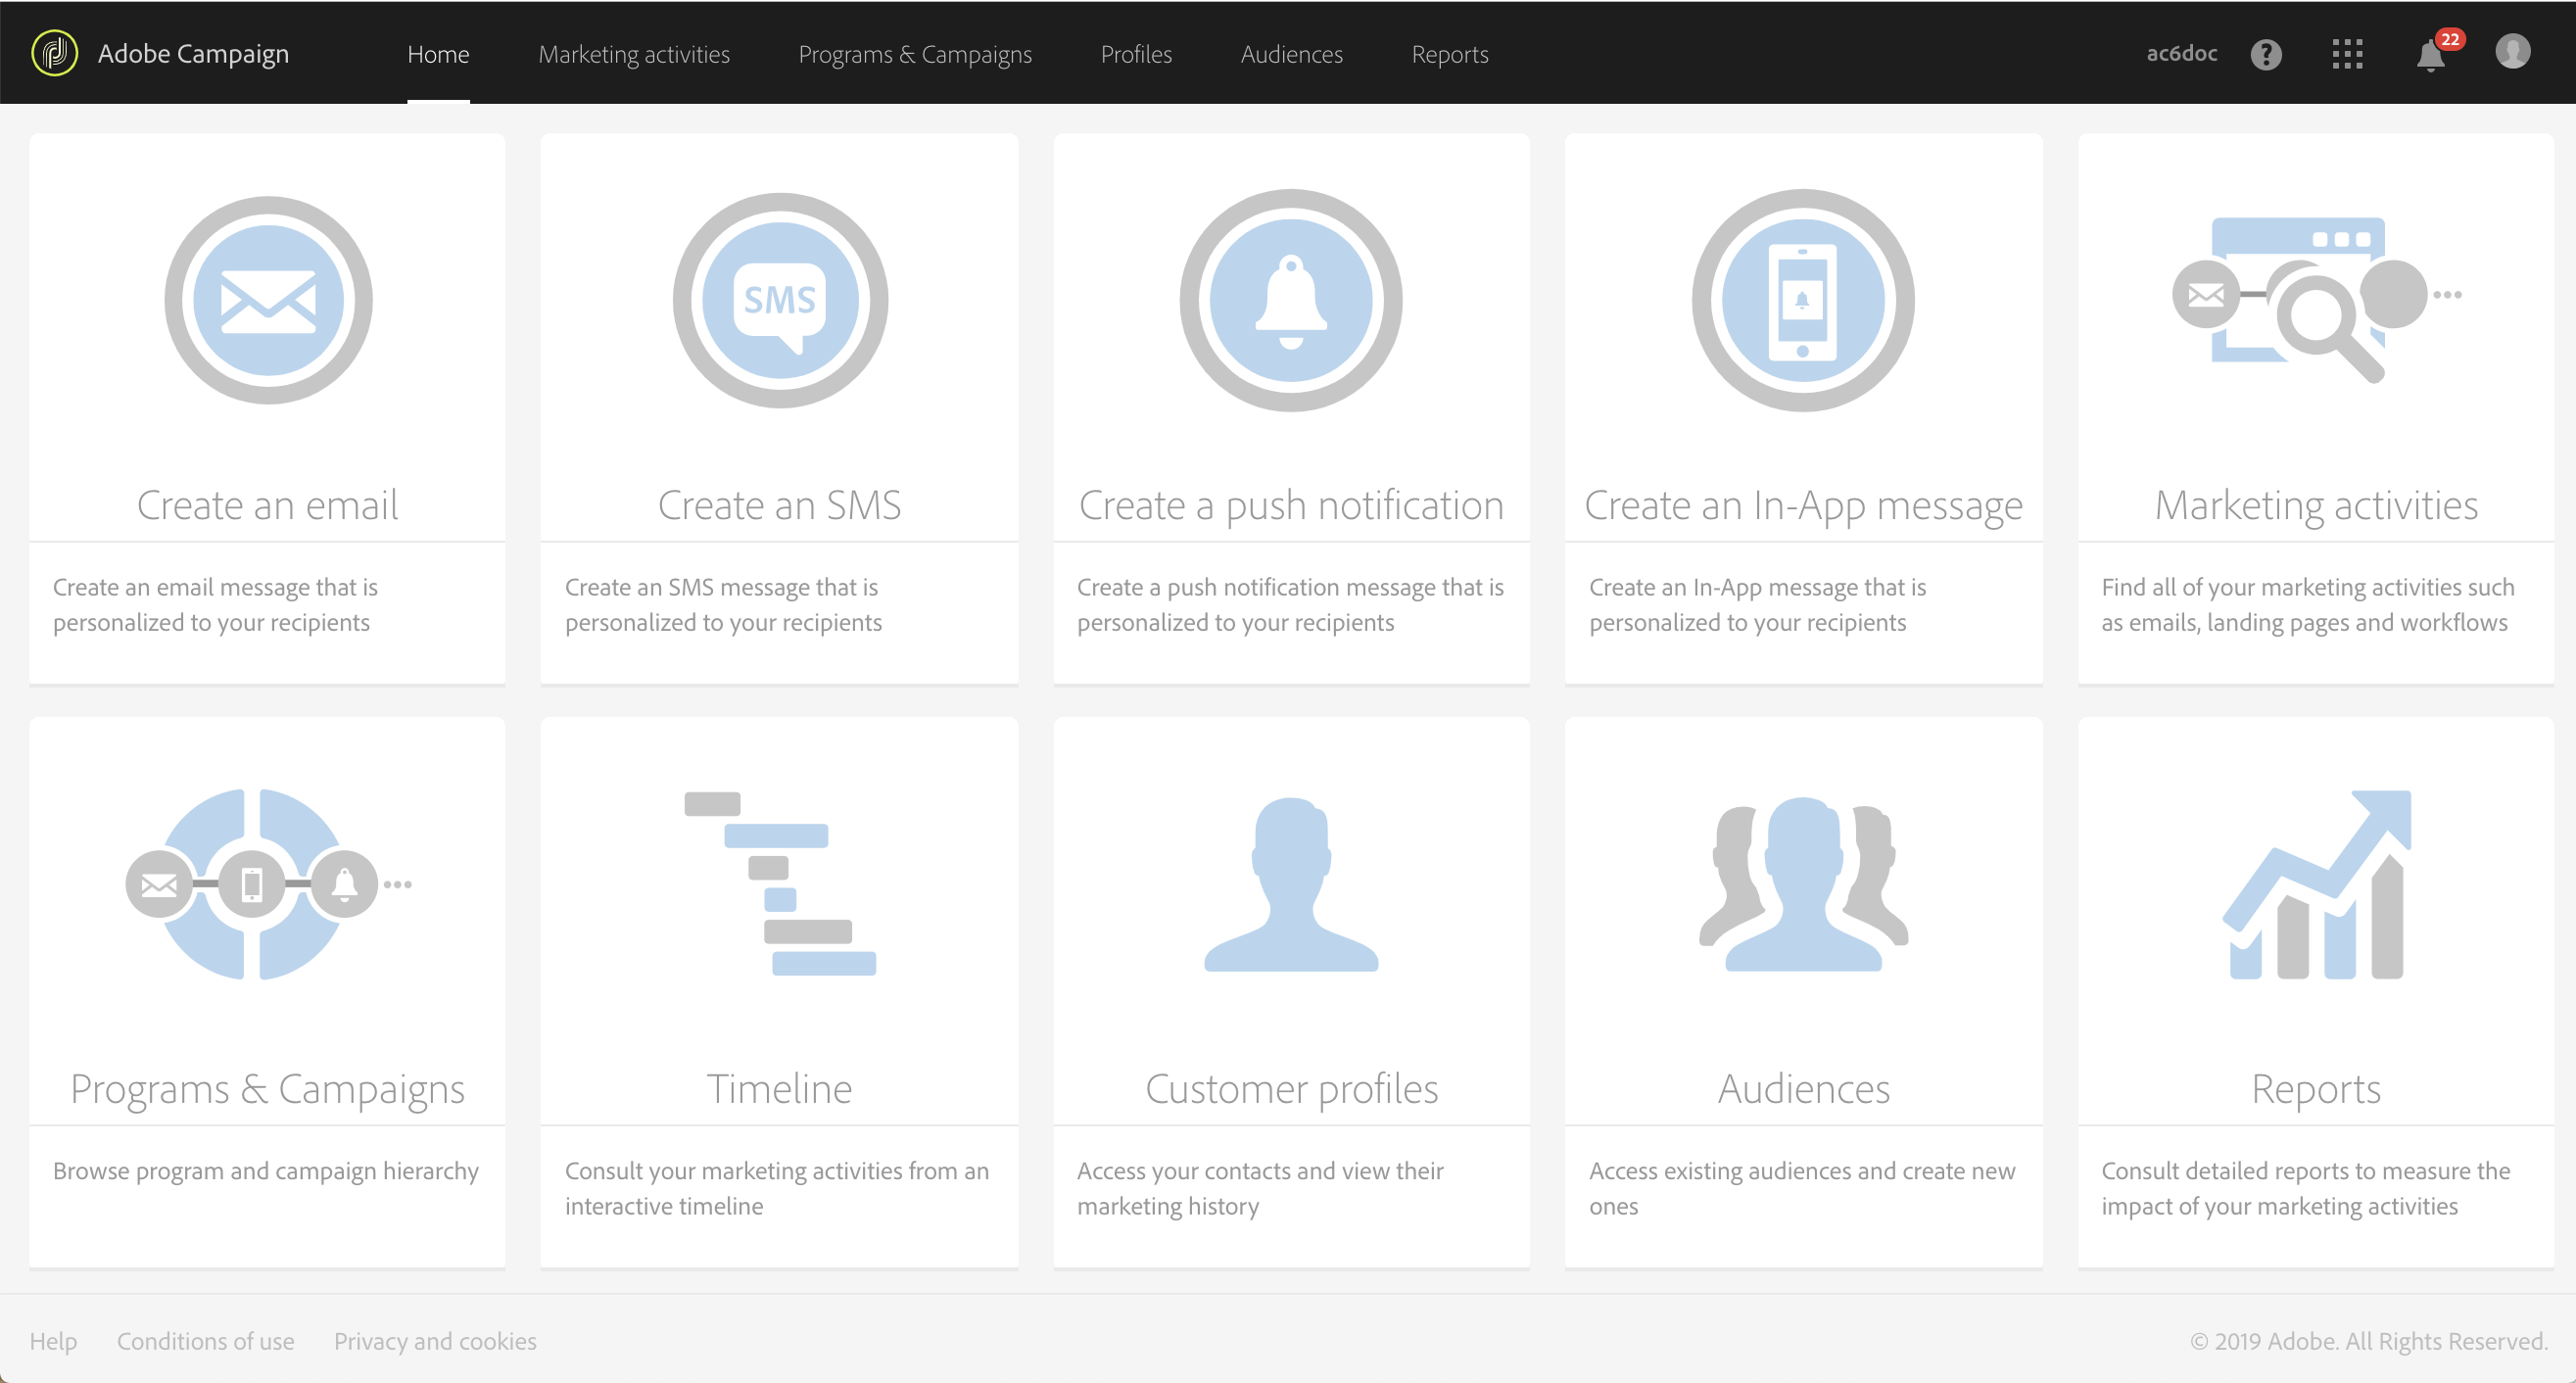Open the Privacy and cookies footer link
This screenshot has width=2576, height=1383.
click(435, 1341)
